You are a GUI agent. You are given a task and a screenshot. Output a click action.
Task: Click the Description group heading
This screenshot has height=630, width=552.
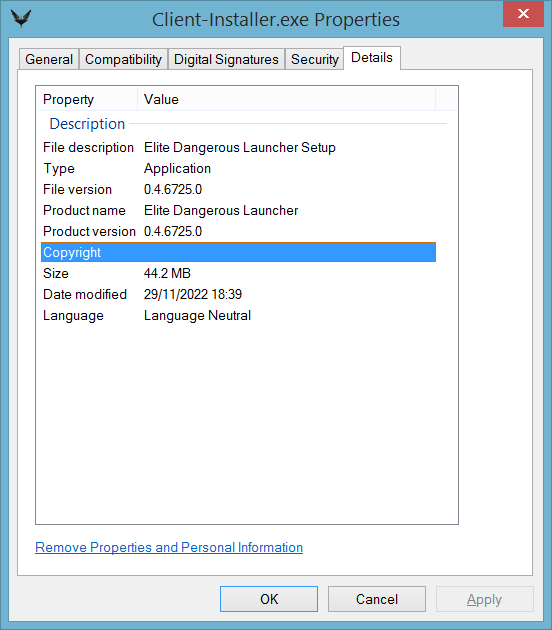[87, 124]
